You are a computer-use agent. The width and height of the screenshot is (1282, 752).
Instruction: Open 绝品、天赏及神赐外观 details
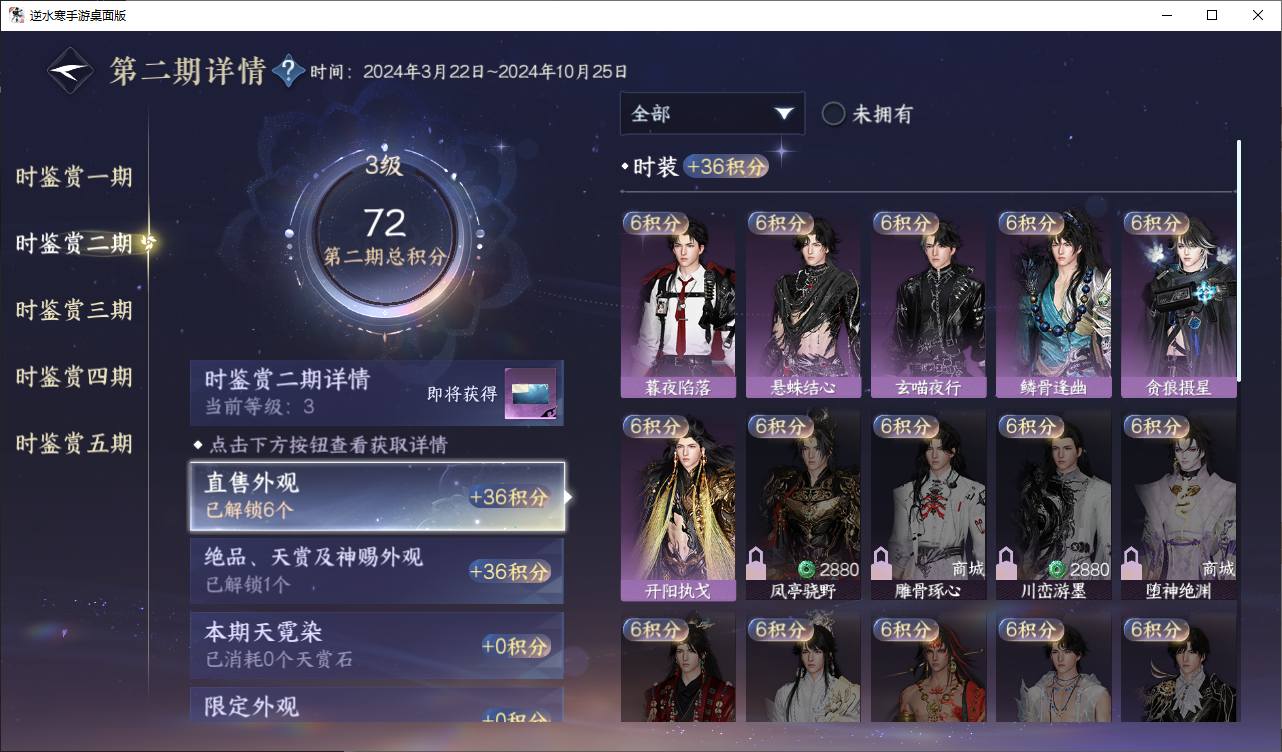click(x=377, y=571)
